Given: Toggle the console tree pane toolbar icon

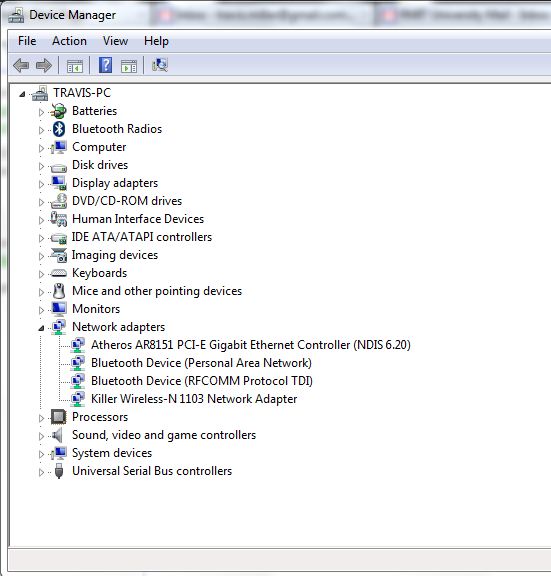Looking at the screenshot, I should pyautogui.click(x=75, y=66).
